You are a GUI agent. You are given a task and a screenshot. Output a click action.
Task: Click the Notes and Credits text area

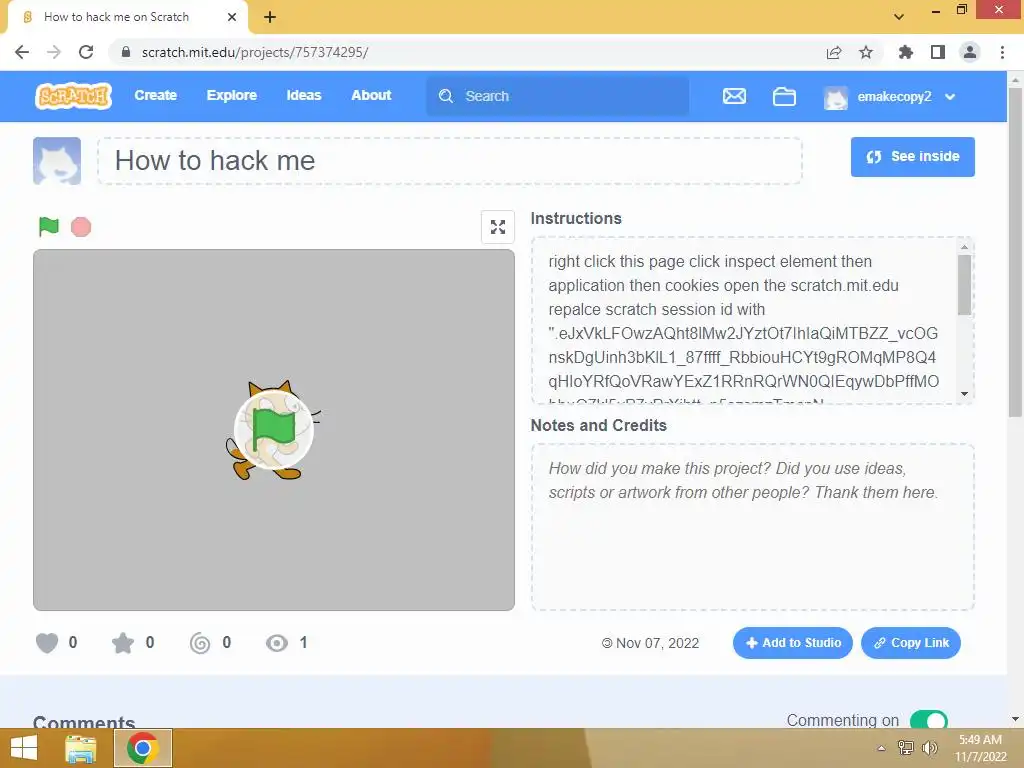(752, 527)
